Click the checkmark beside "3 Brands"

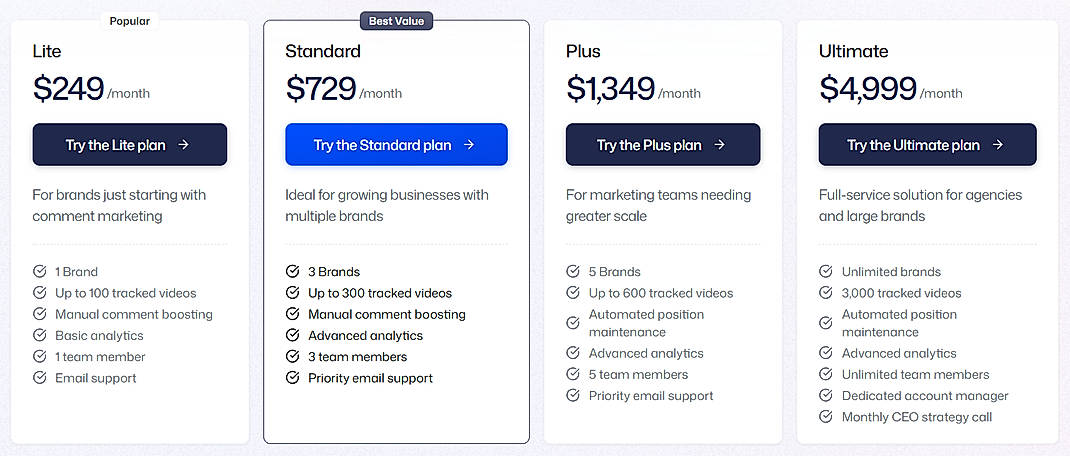293,272
